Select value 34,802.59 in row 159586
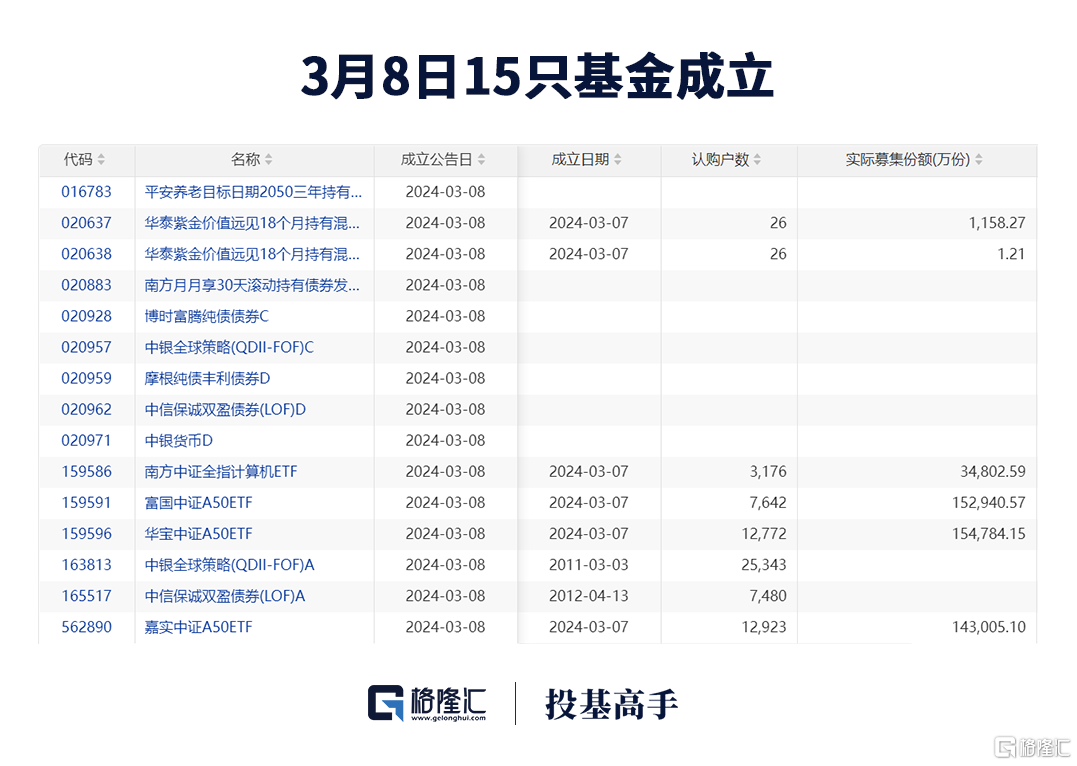The height and width of the screenshot is (766, 1077). point(993,471)
